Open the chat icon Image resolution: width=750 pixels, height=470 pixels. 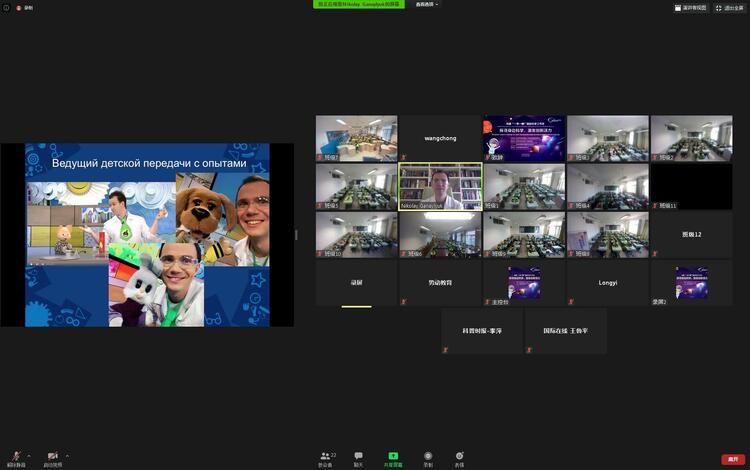[358, 456]
